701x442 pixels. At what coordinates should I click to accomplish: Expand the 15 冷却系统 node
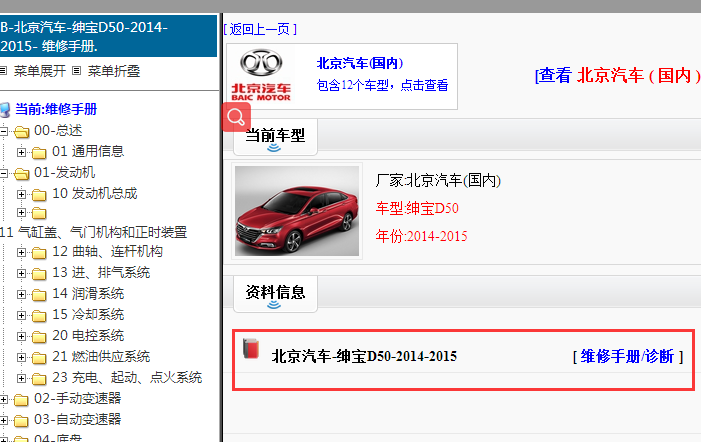pyautogui.click(x=21, y=315)
